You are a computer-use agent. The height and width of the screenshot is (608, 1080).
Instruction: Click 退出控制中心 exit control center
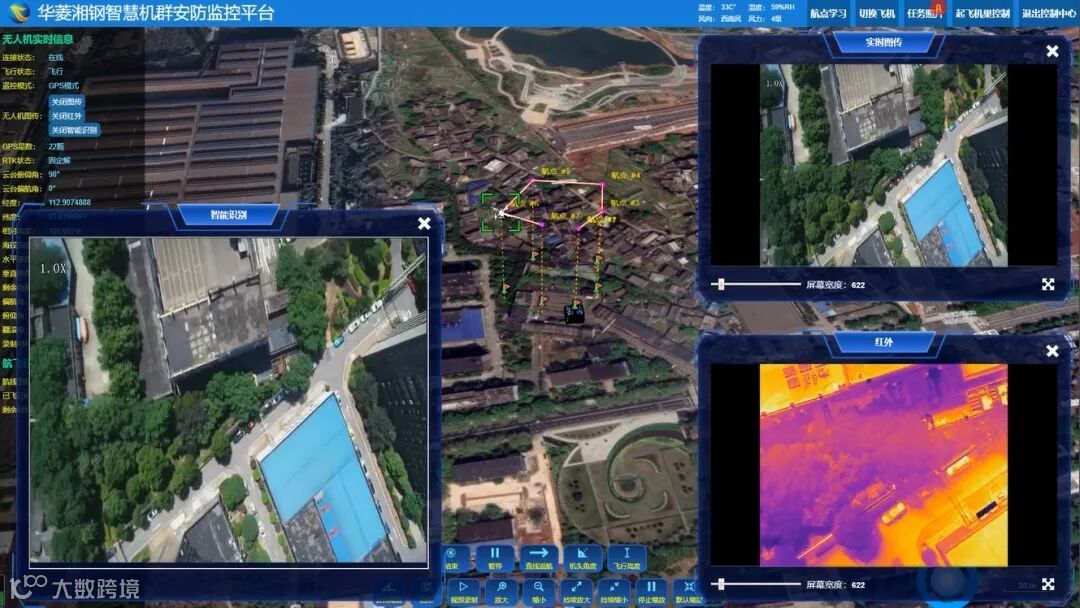[x=1048, y=13]
